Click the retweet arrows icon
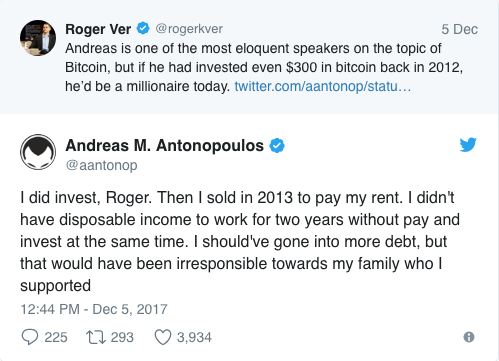The image size is (499, 361). 96,337
